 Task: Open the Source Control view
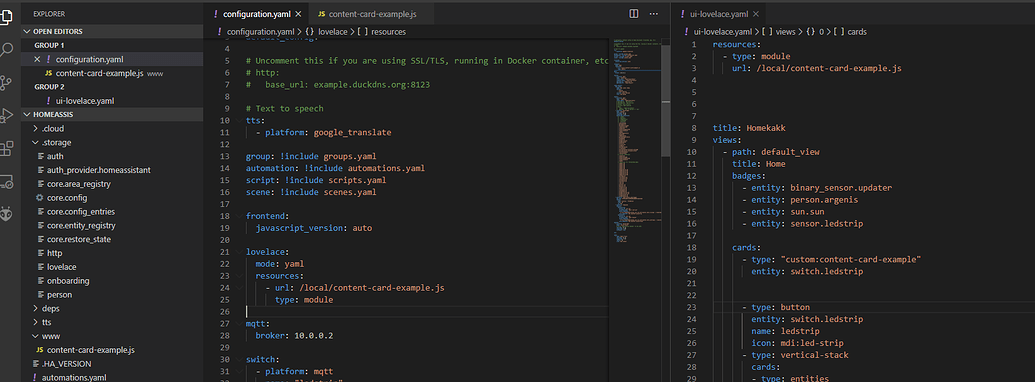pos(7,82)
